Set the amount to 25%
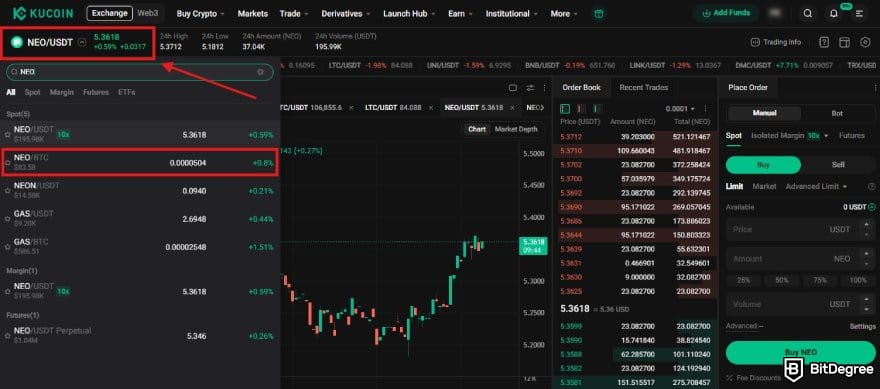 pyautogui.click(x=744, y=280)
